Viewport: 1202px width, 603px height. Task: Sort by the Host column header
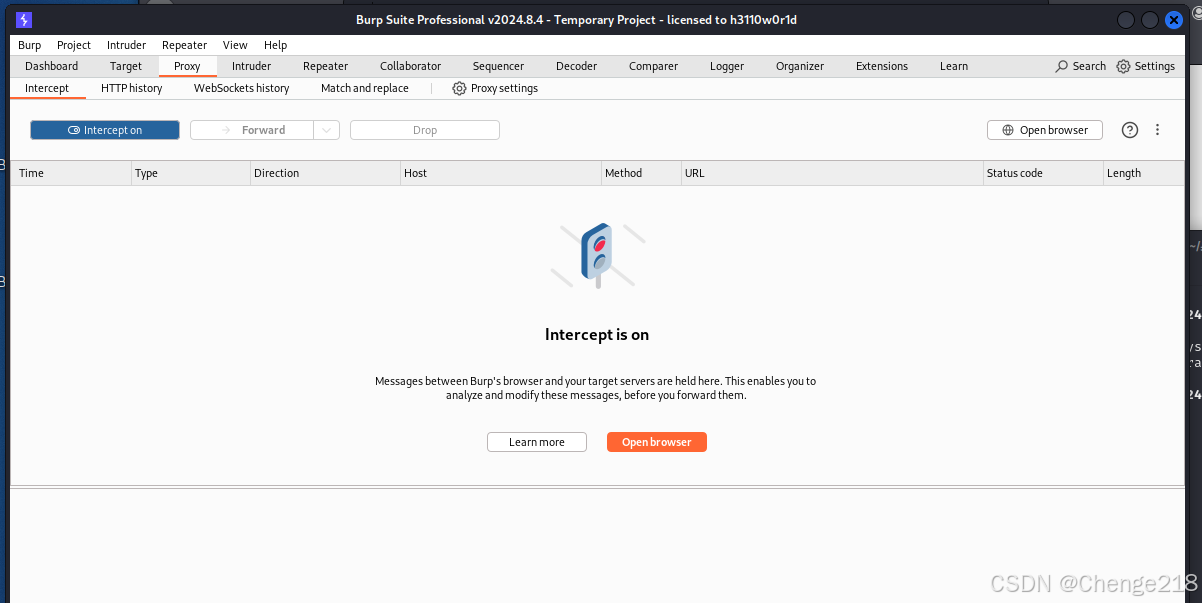(501, 173)
